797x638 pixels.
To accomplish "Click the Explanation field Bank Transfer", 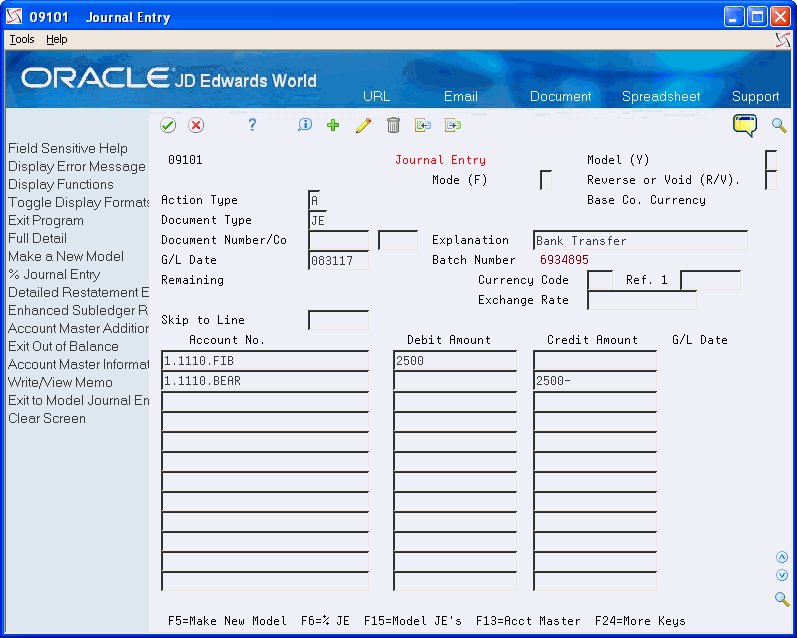I will pyautogui.click(x=640, y=240).
